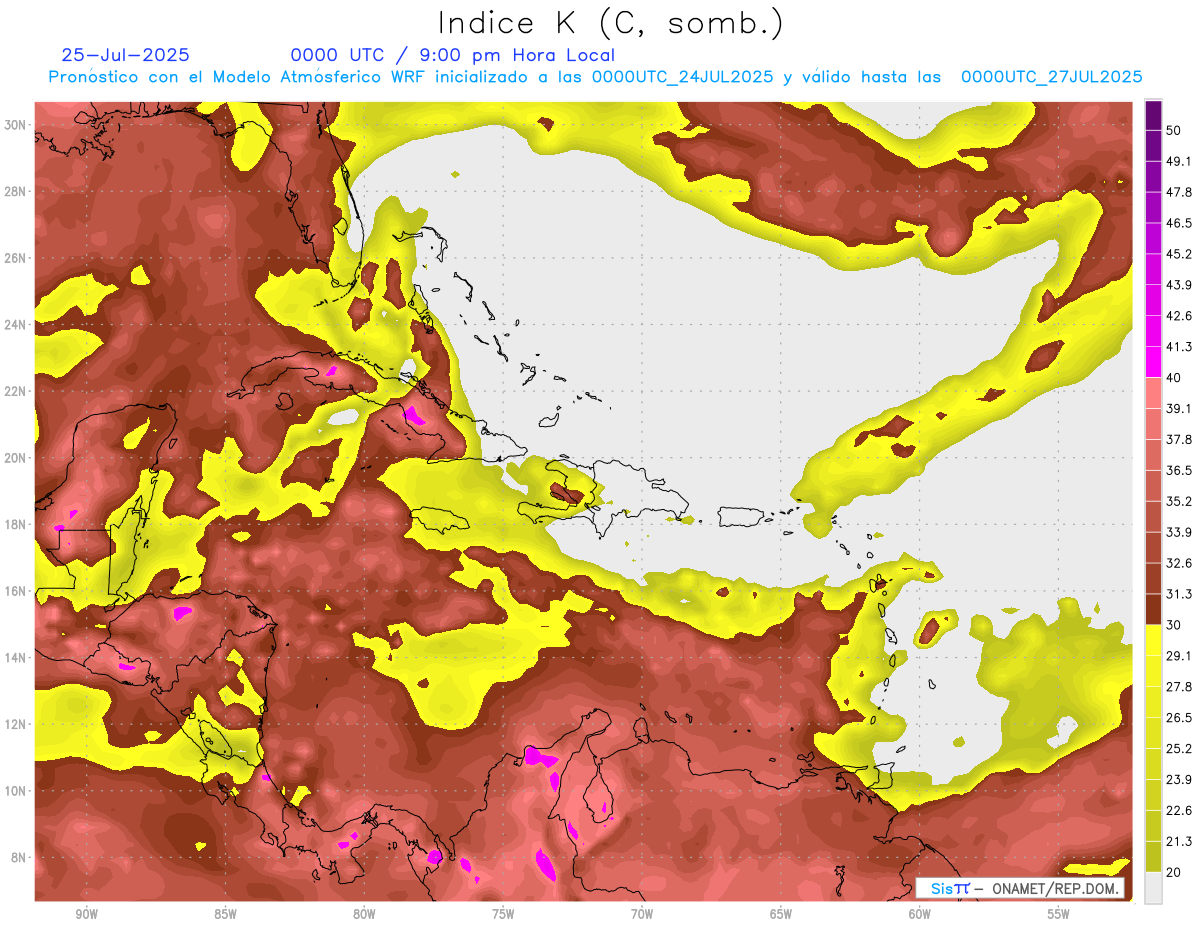Click the '36.5' legend value

[1178, 470]
